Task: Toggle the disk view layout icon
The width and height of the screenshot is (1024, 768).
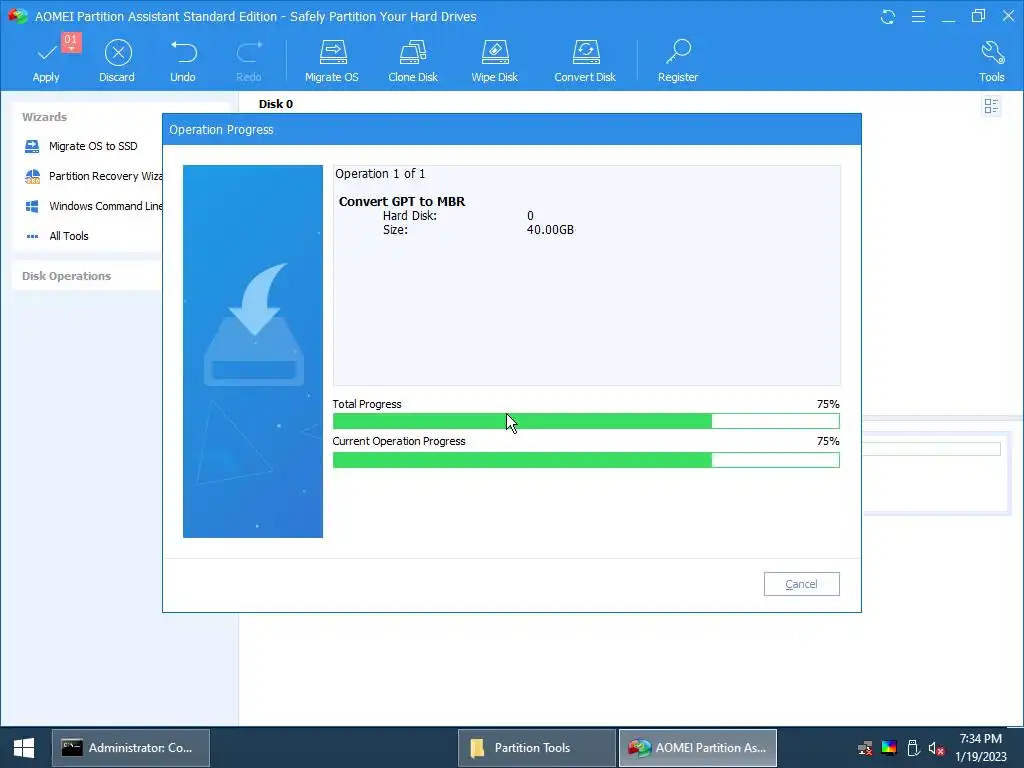Action: point(991,106)
